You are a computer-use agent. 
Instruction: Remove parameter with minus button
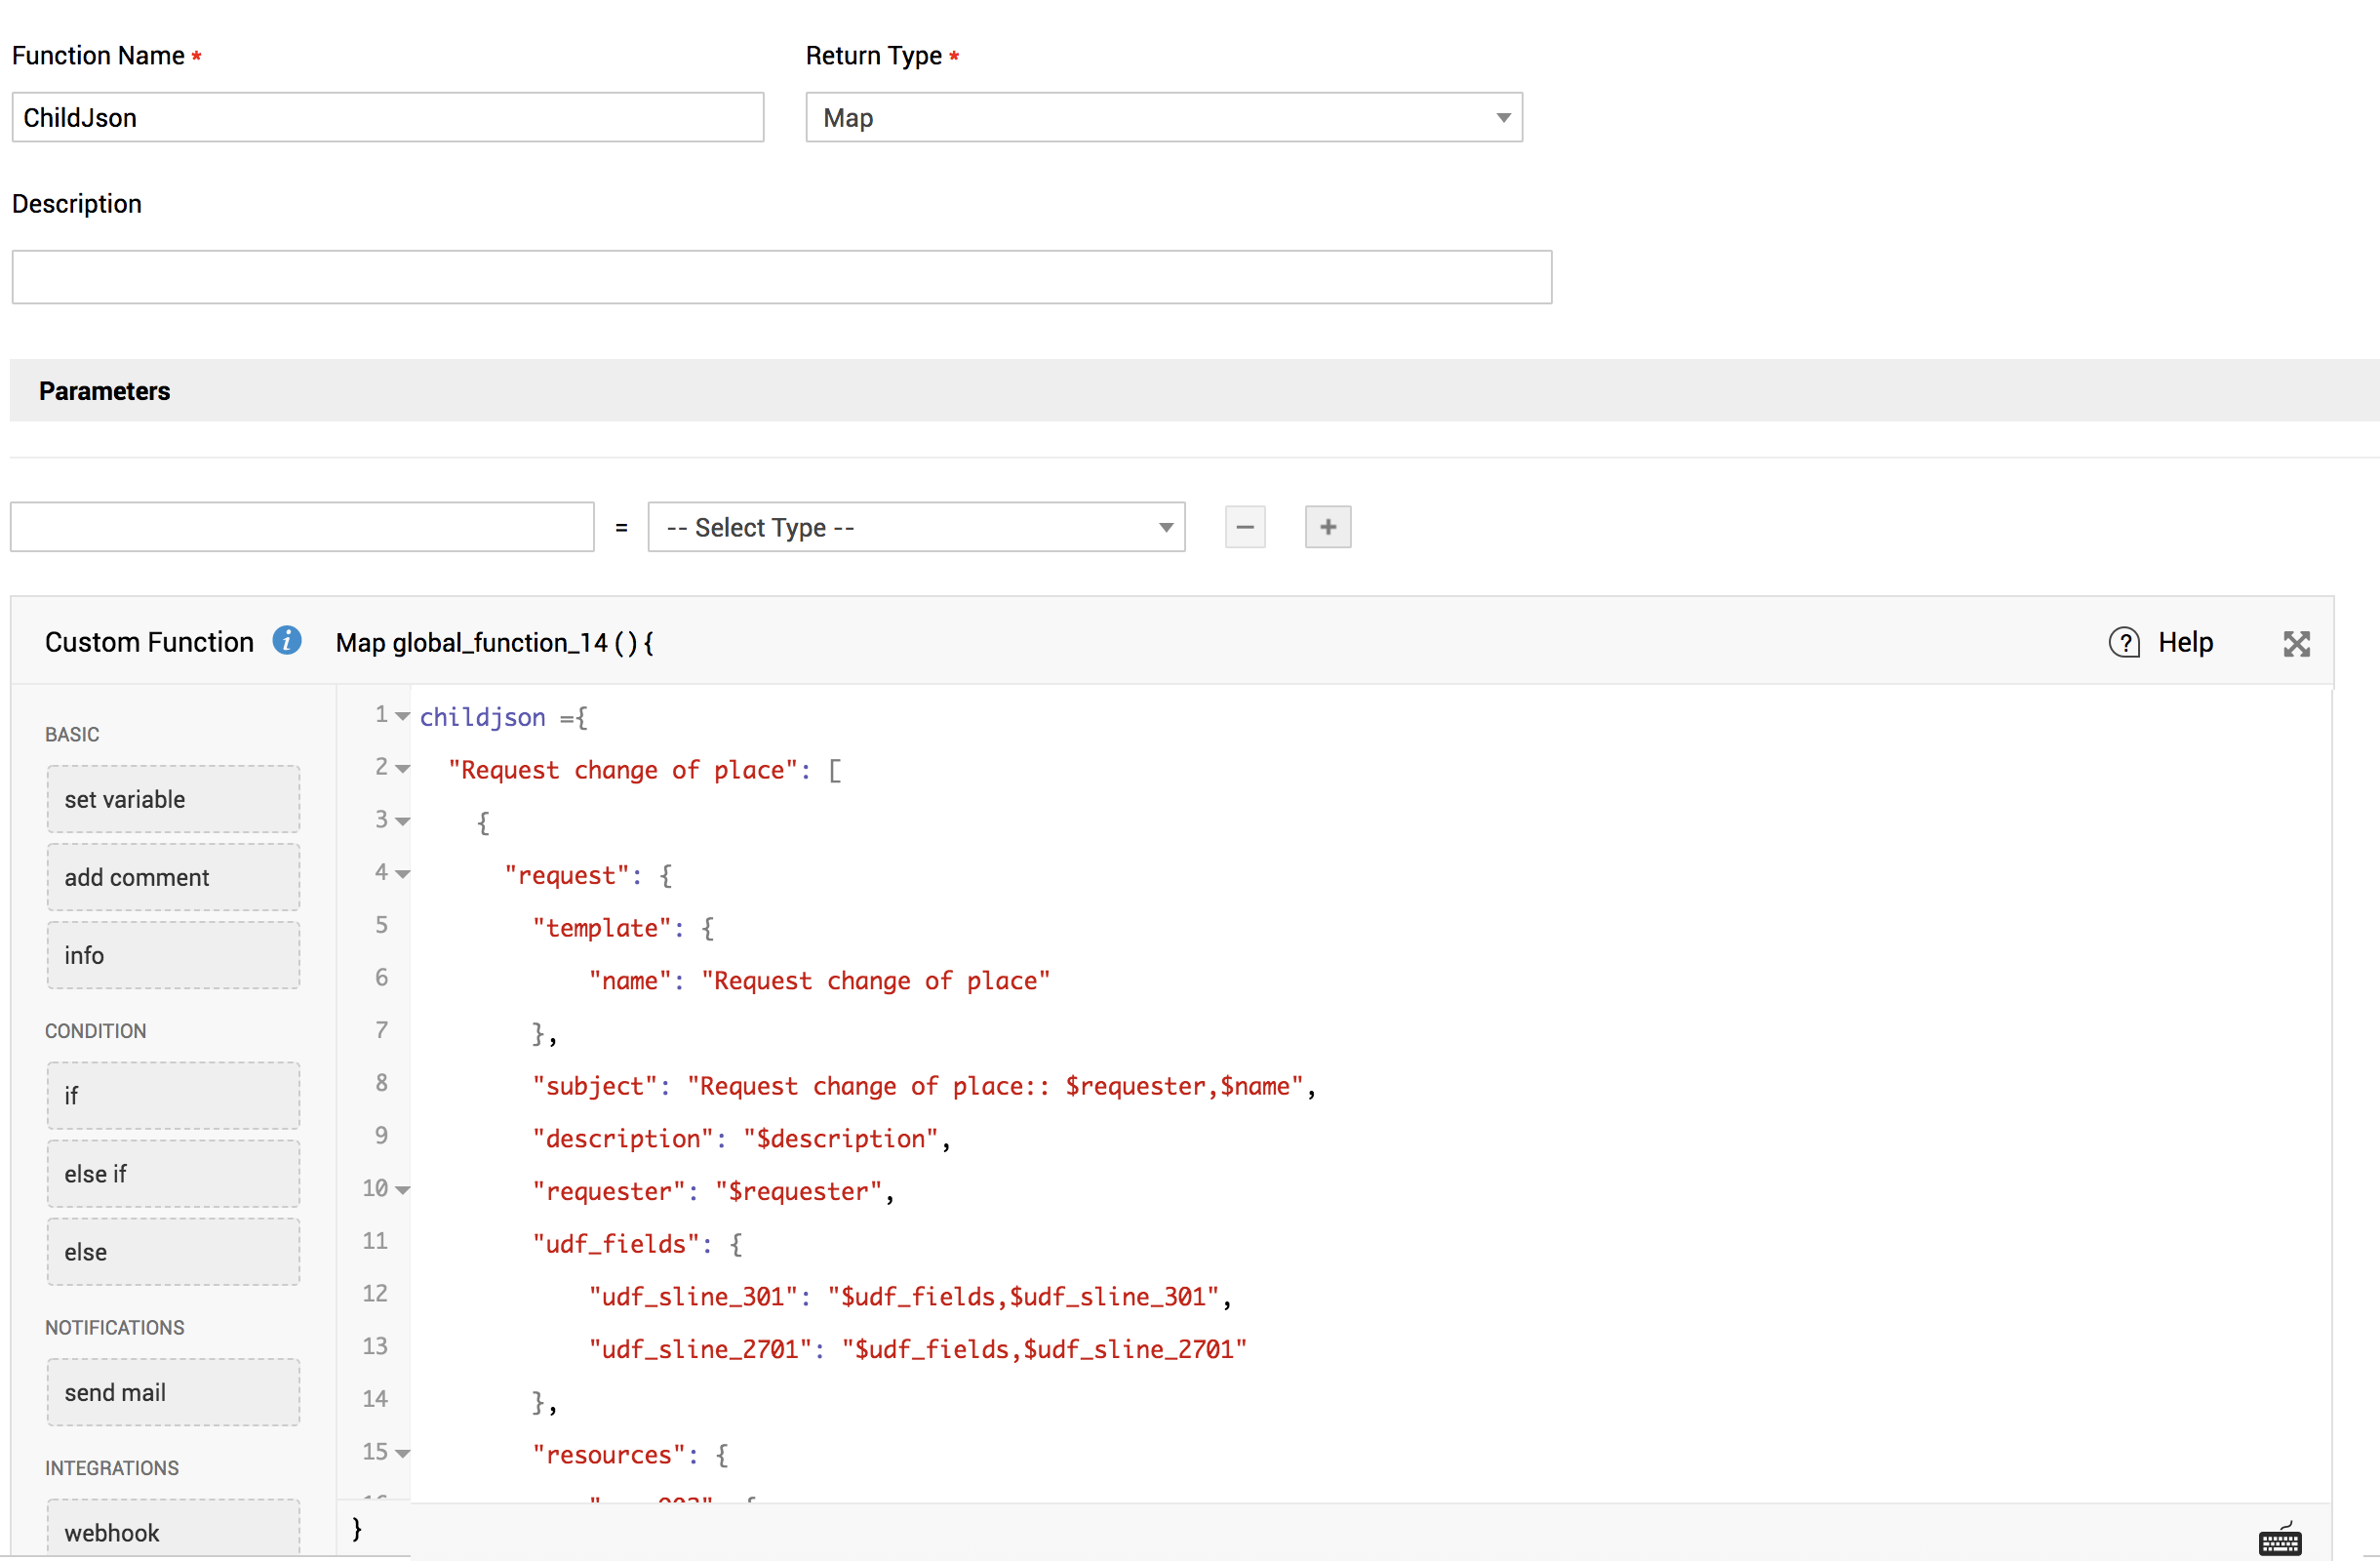(x=1245, y=527)
